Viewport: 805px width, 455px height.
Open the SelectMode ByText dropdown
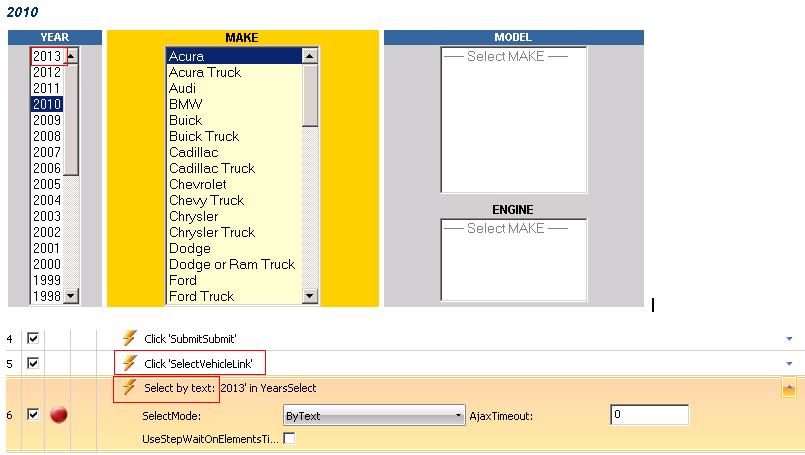[x=374, y=415]
